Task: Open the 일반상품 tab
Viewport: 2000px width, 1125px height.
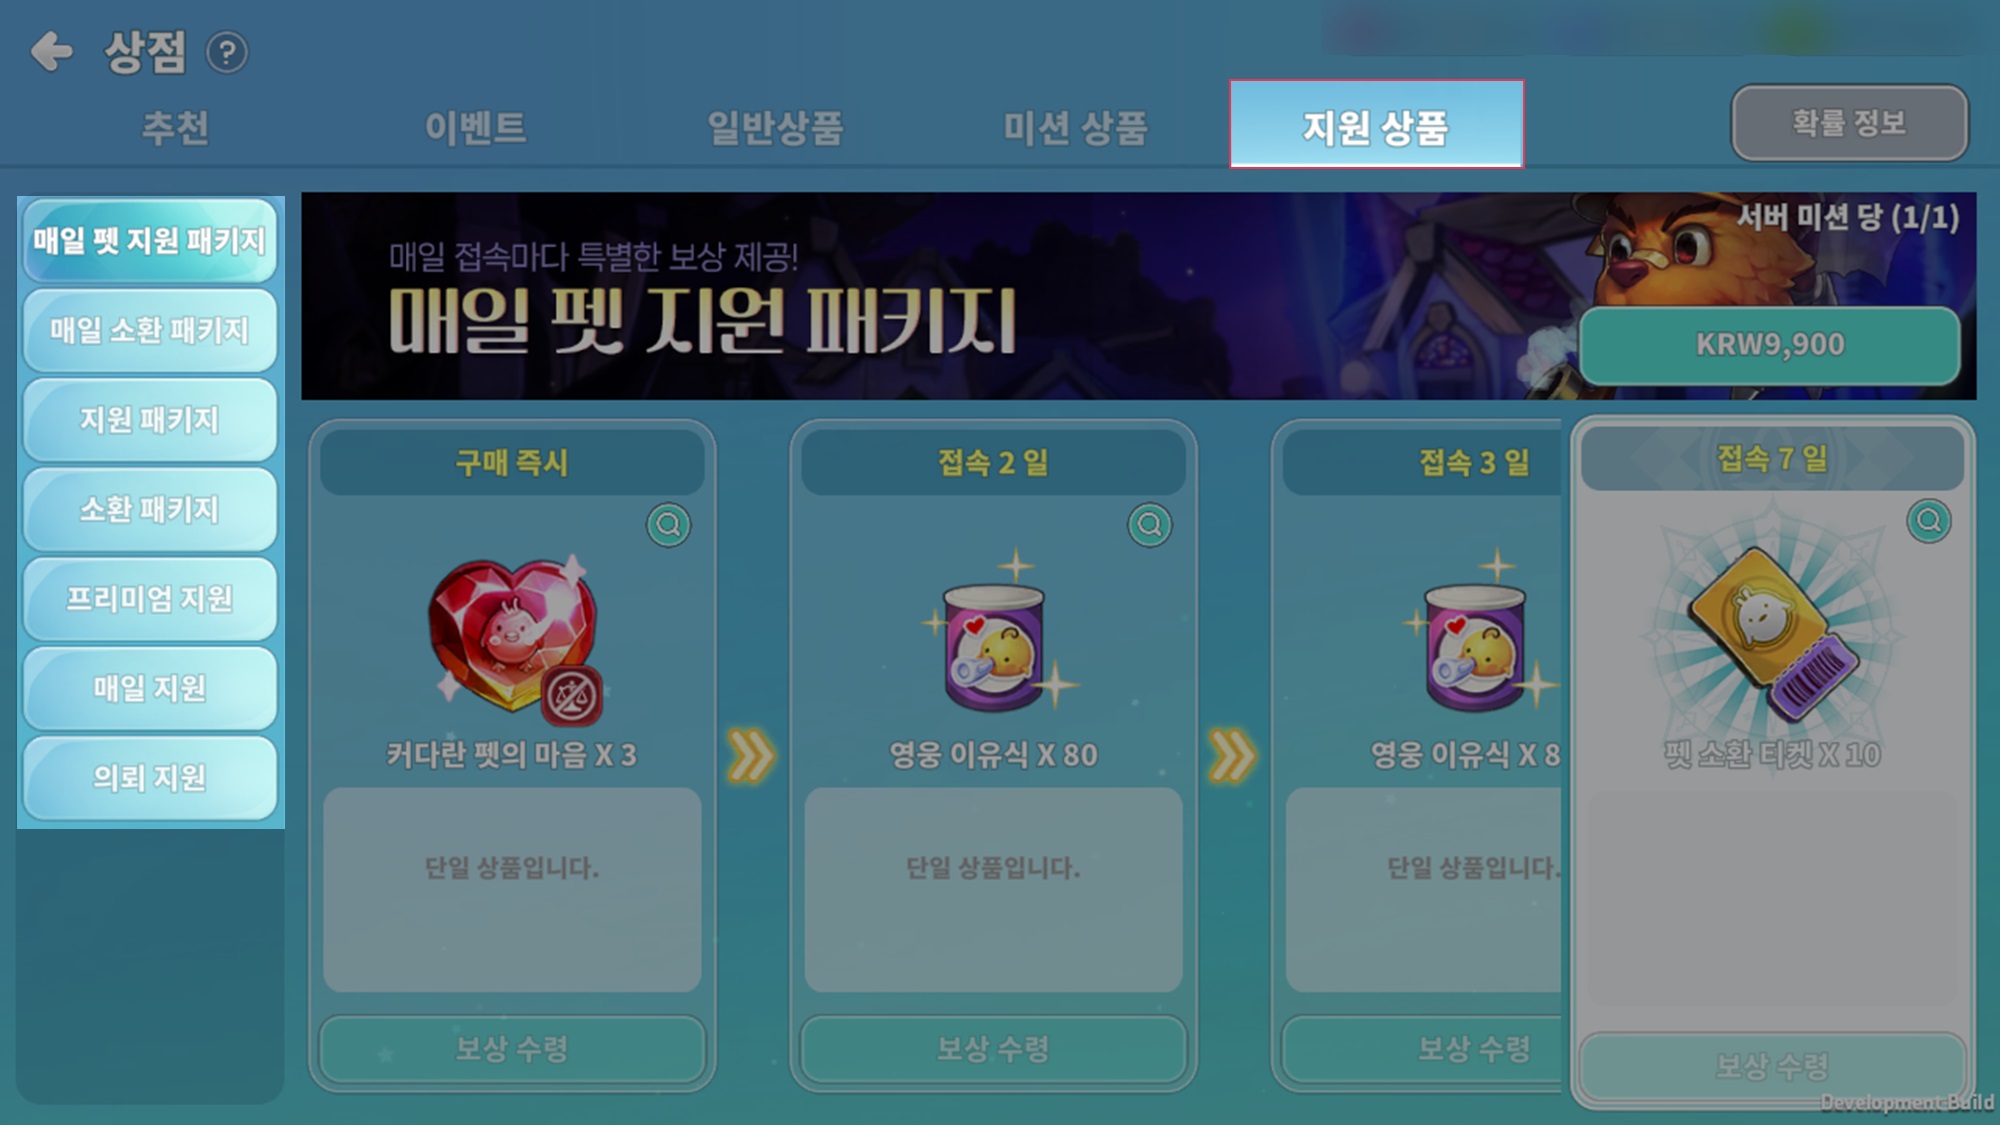Action: pyautogui.click(x=775, y=127)
